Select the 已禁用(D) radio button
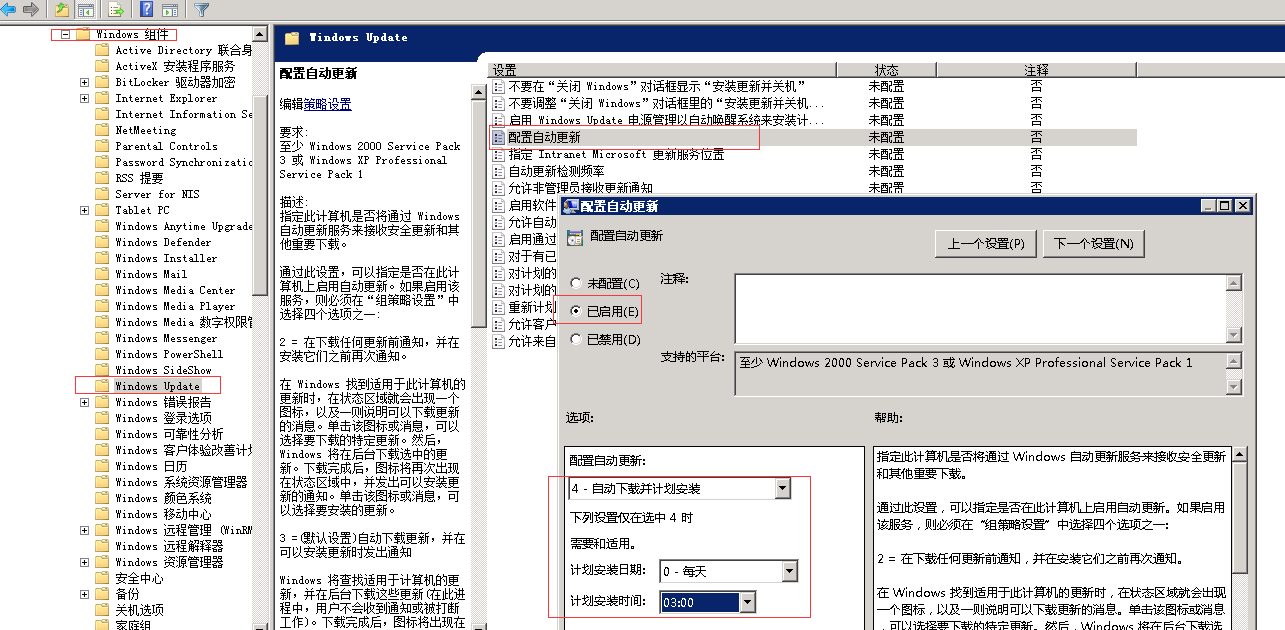 (575, 339)
